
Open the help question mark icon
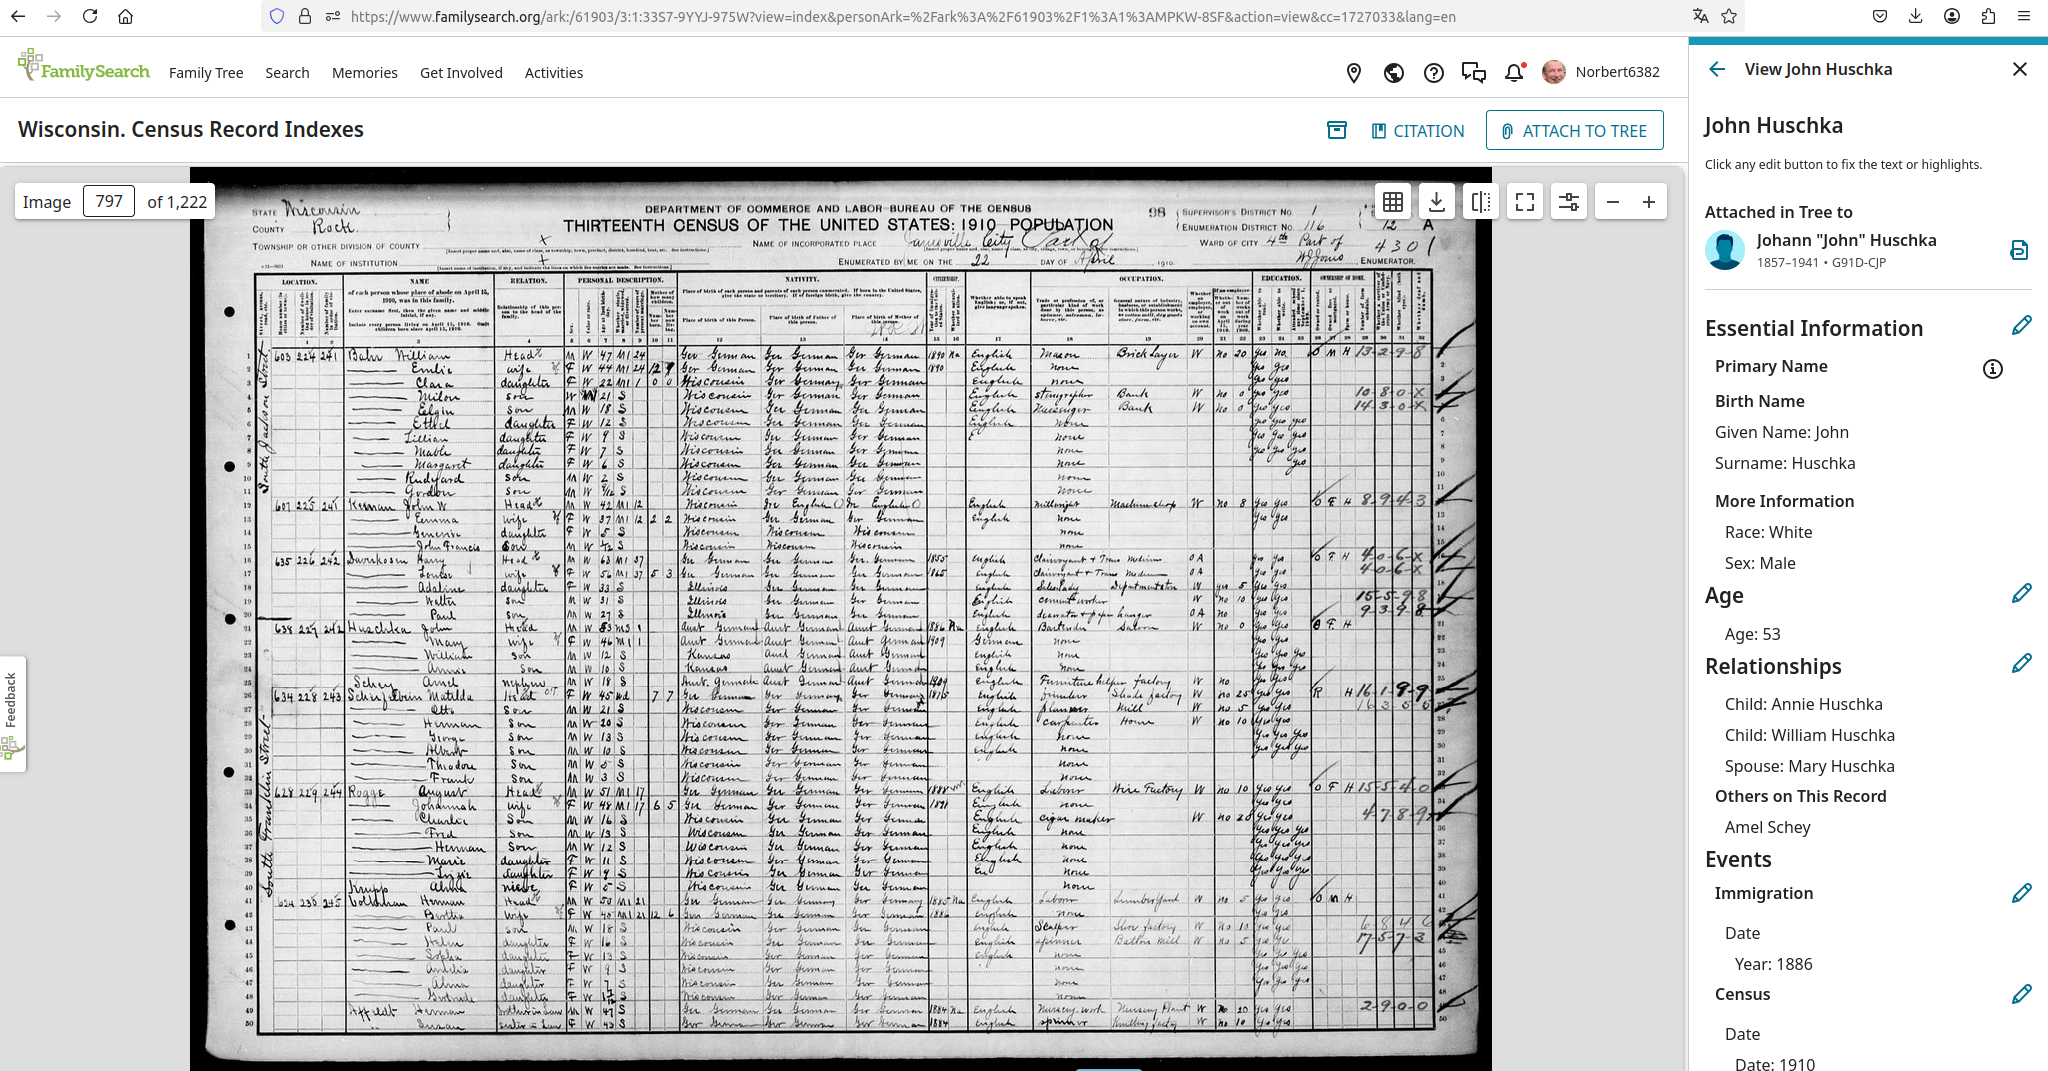click(x=1434, y=72)
